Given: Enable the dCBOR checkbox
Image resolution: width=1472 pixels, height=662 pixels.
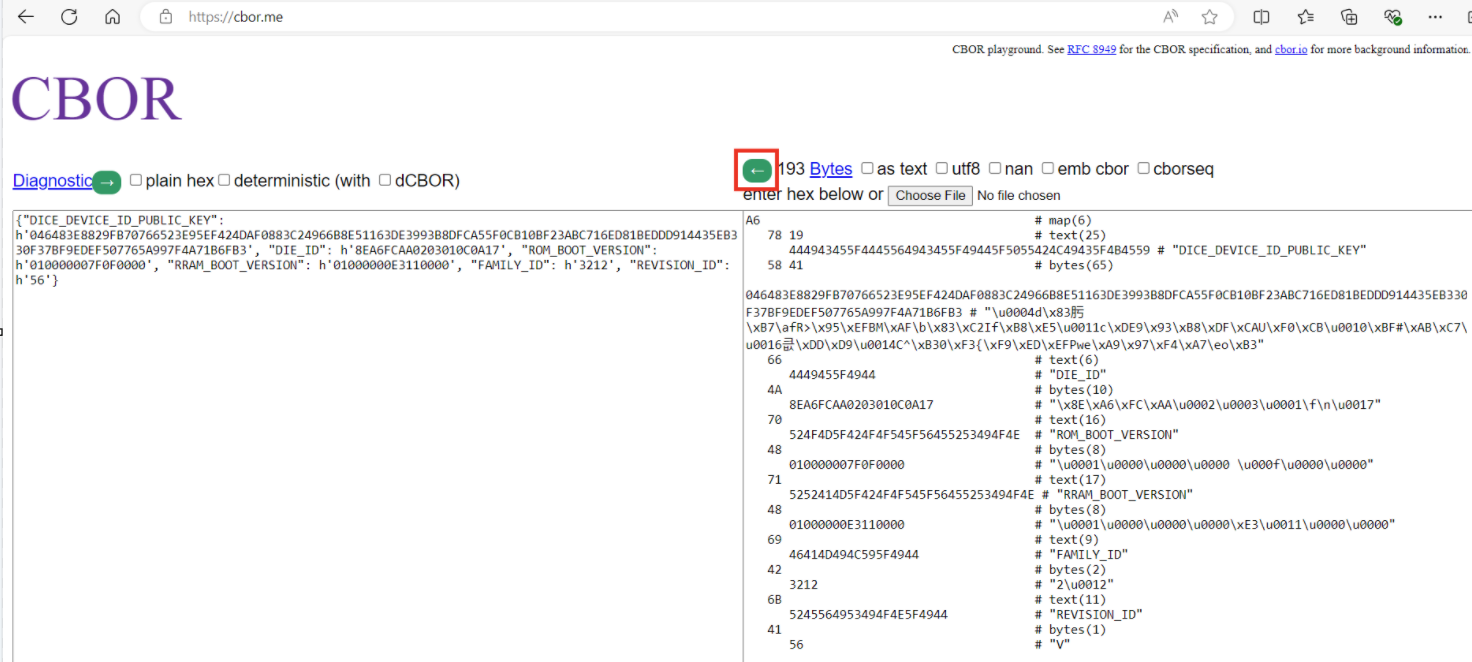Looking at the screenshot, I should pos(385,181).
